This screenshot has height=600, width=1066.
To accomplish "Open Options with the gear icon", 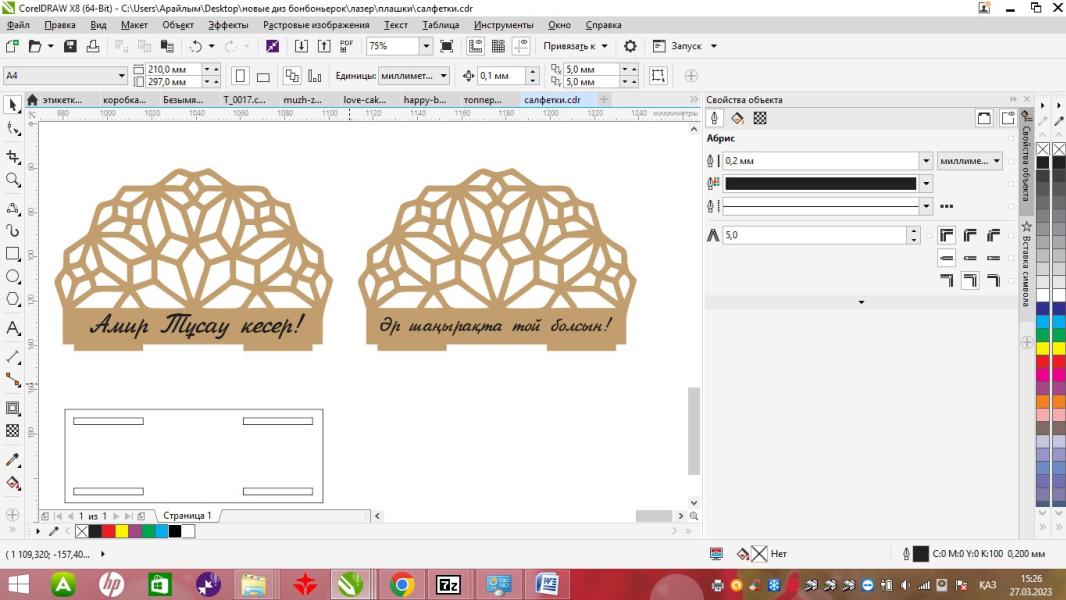I will [x=630, y=46].
